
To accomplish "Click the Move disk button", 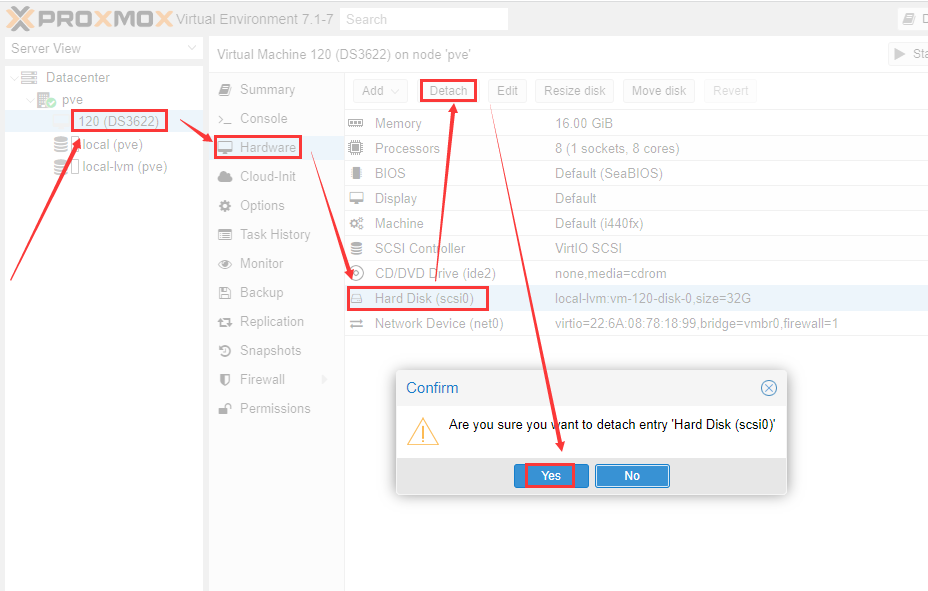I will click(x=659, y=91).
